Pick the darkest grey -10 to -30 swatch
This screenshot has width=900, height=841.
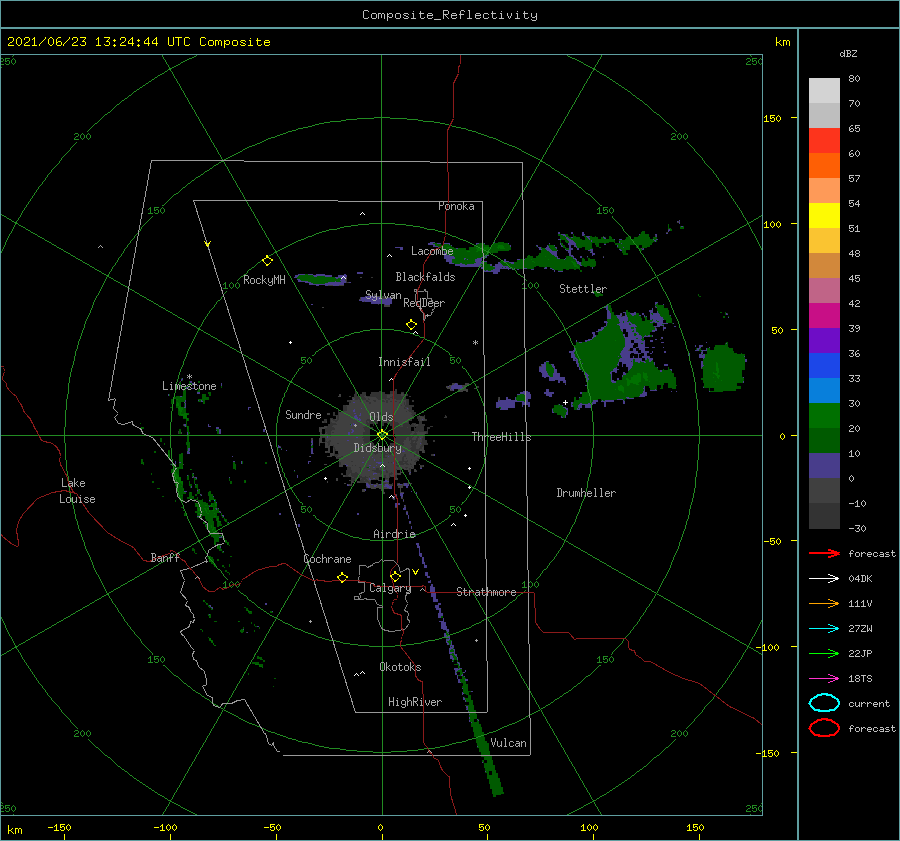824,516
